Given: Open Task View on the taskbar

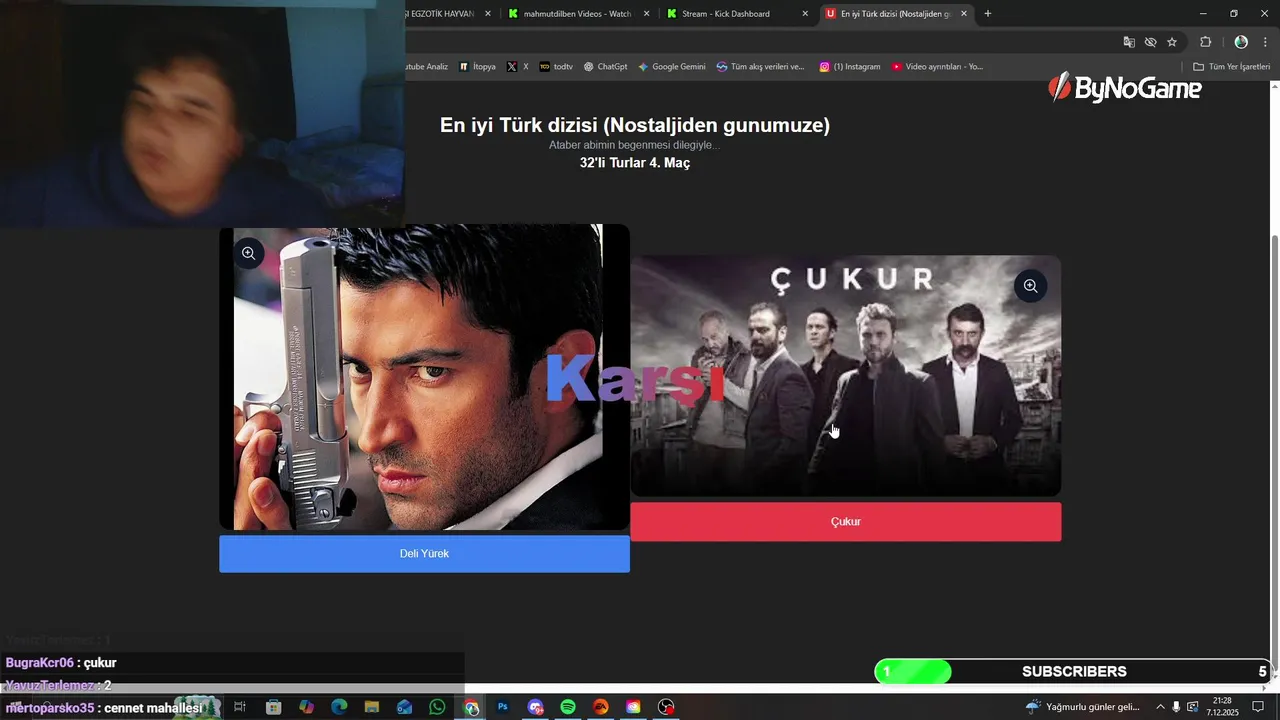Looking at the screenshot, I should coord(240,707).
